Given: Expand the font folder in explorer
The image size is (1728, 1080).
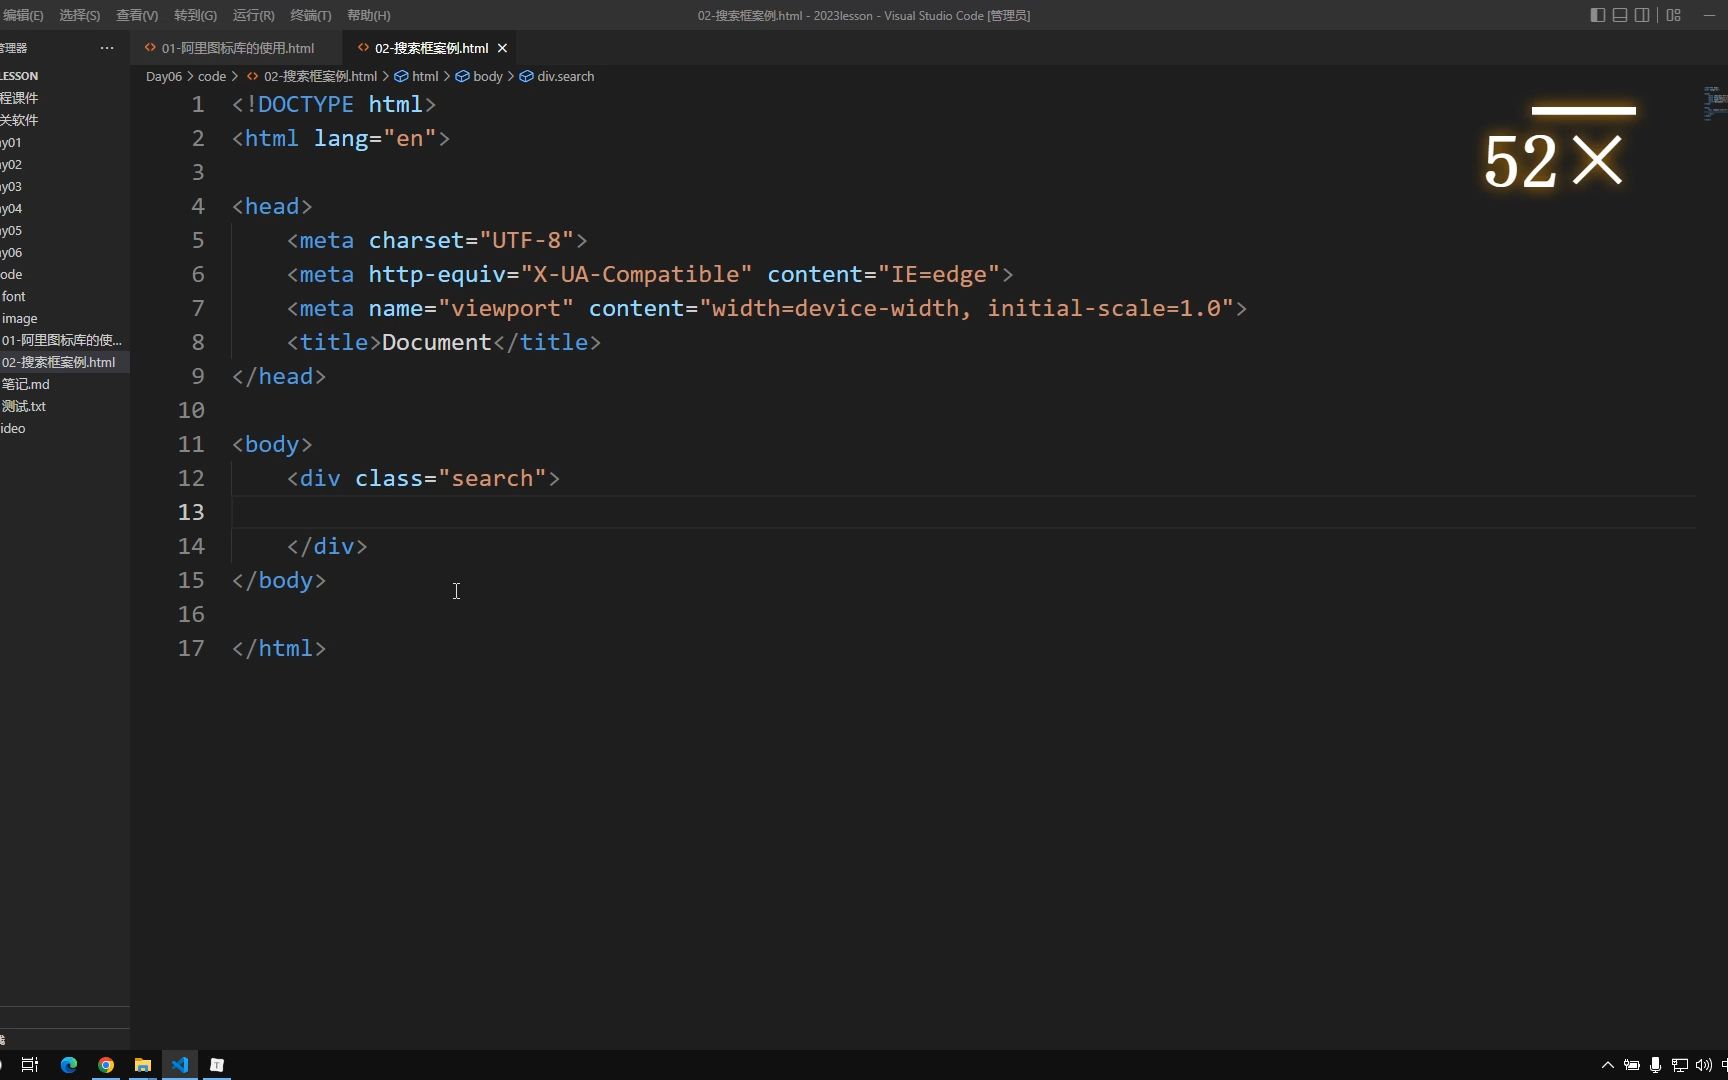Looking at the screenshot, I should pos(14,296).
